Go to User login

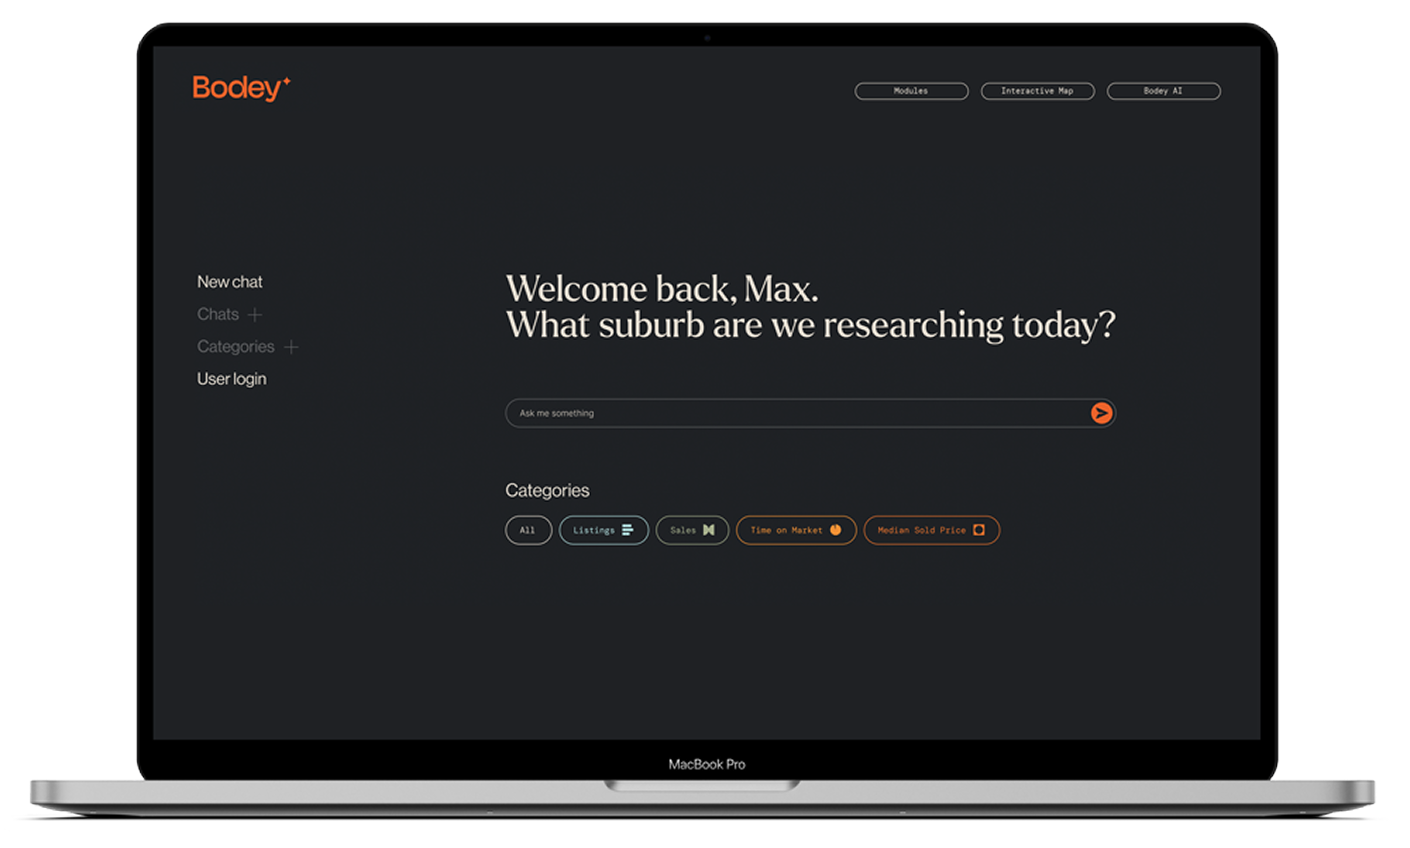(x=231, y=378)
